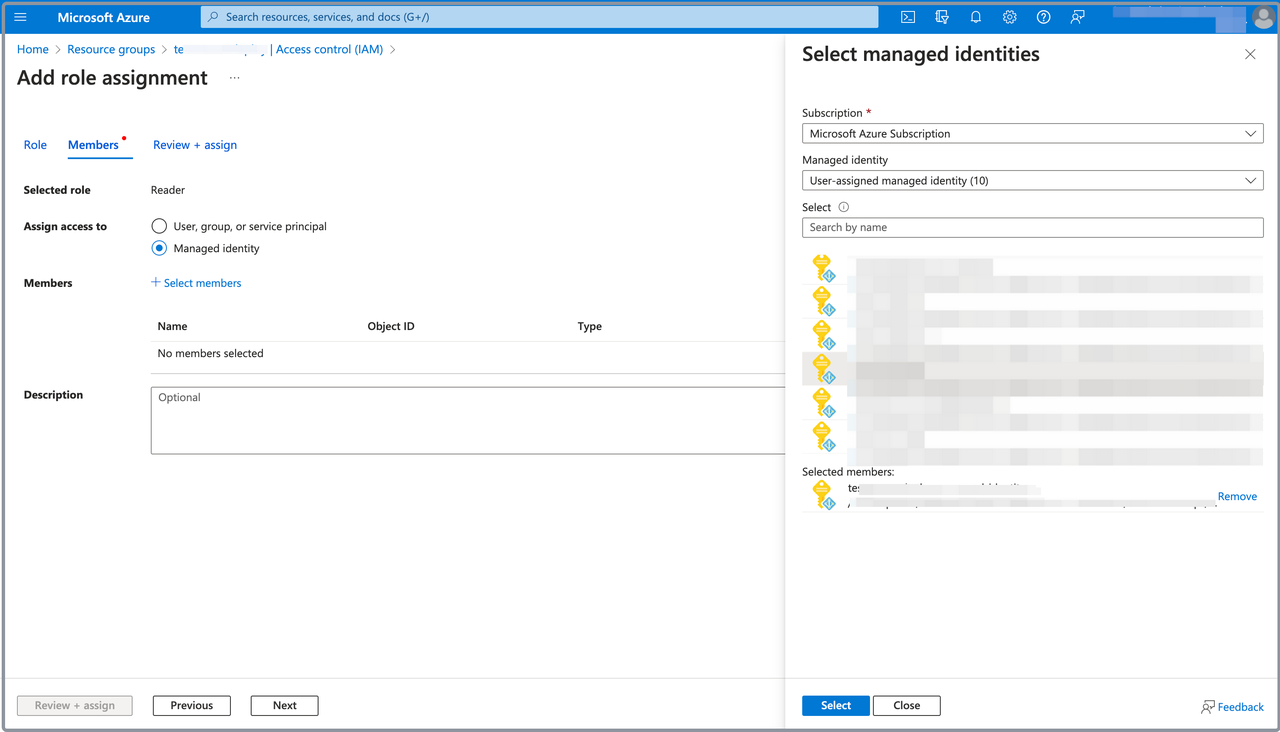The image size is (1280, 732).
Task: Open the Notifications bell icon
Action: (975, 17)
